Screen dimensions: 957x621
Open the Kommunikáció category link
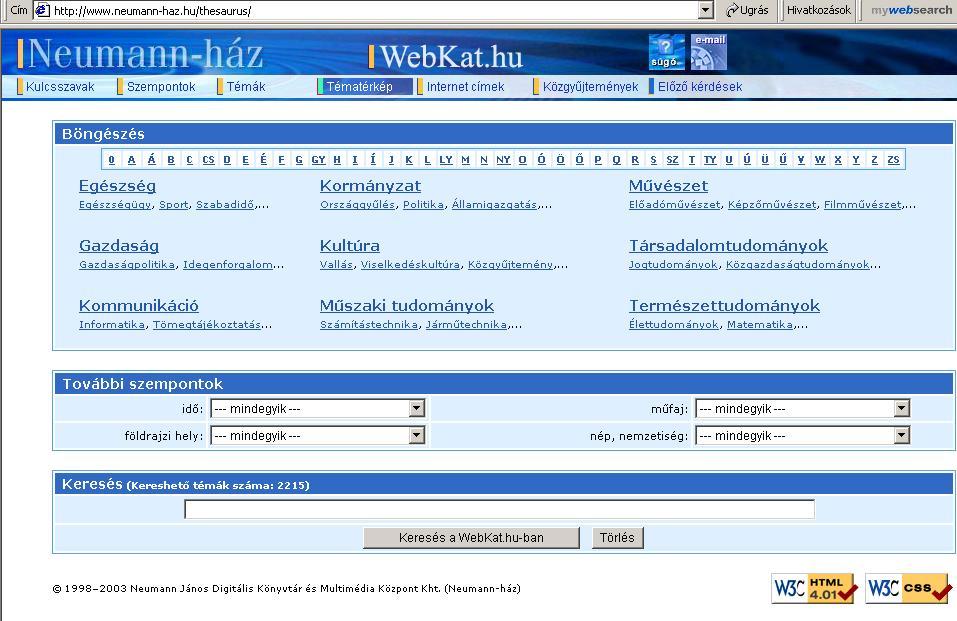click(139, 305)
